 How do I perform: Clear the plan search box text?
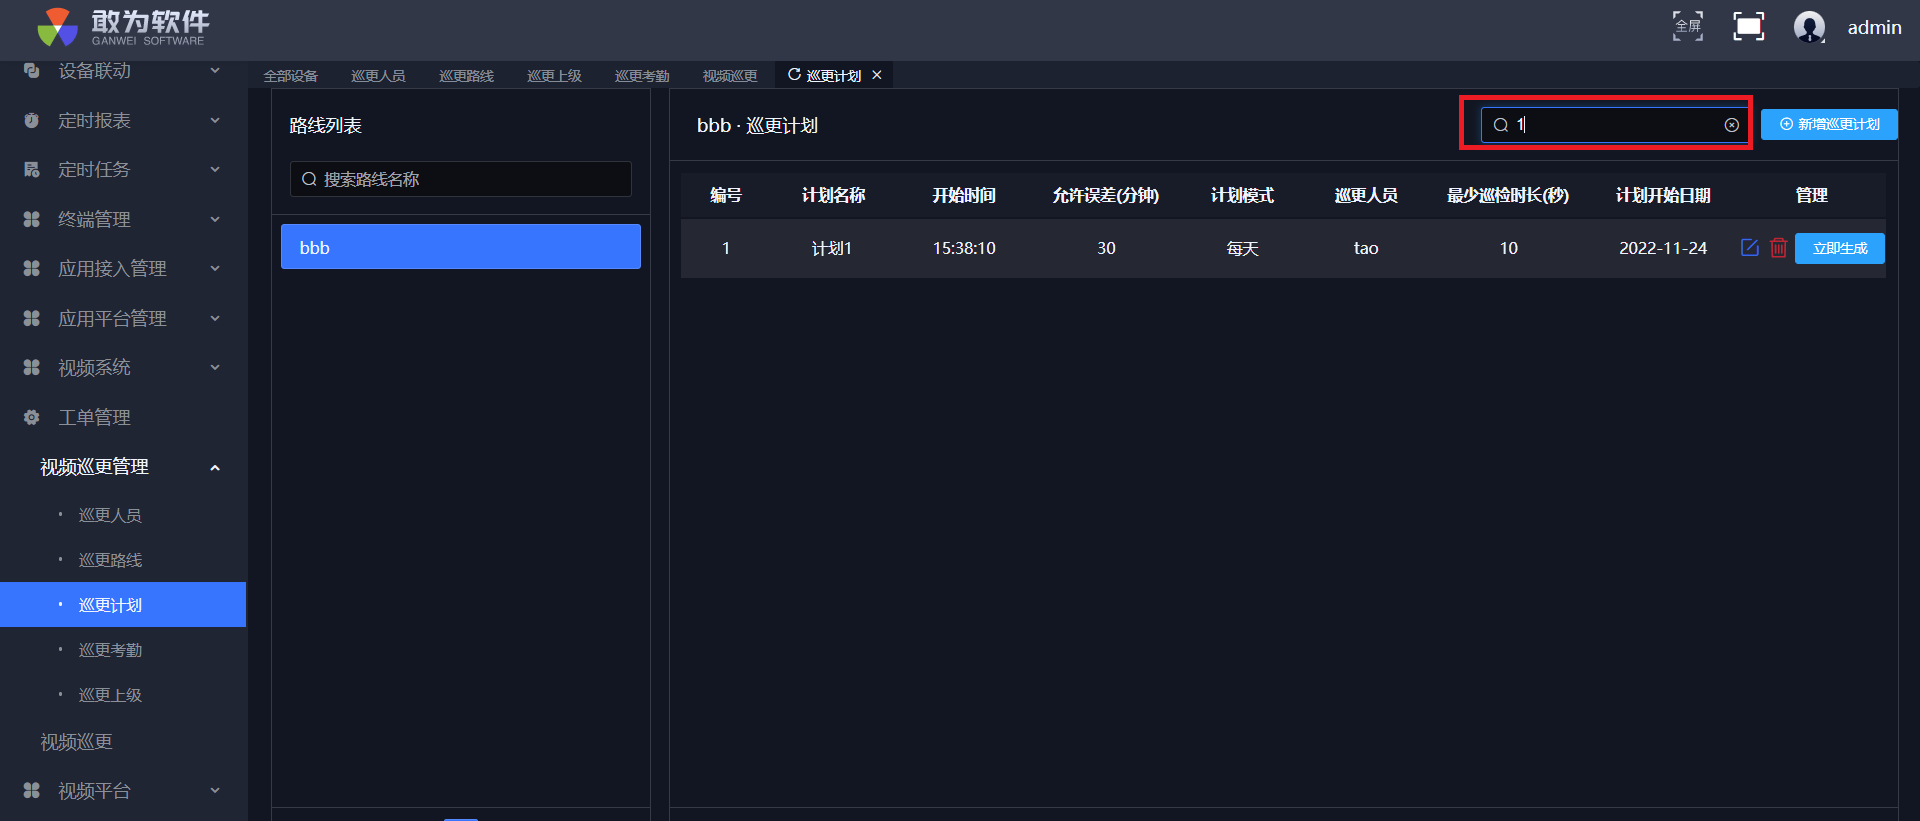pyautogui.click(x=1731, y=125)
